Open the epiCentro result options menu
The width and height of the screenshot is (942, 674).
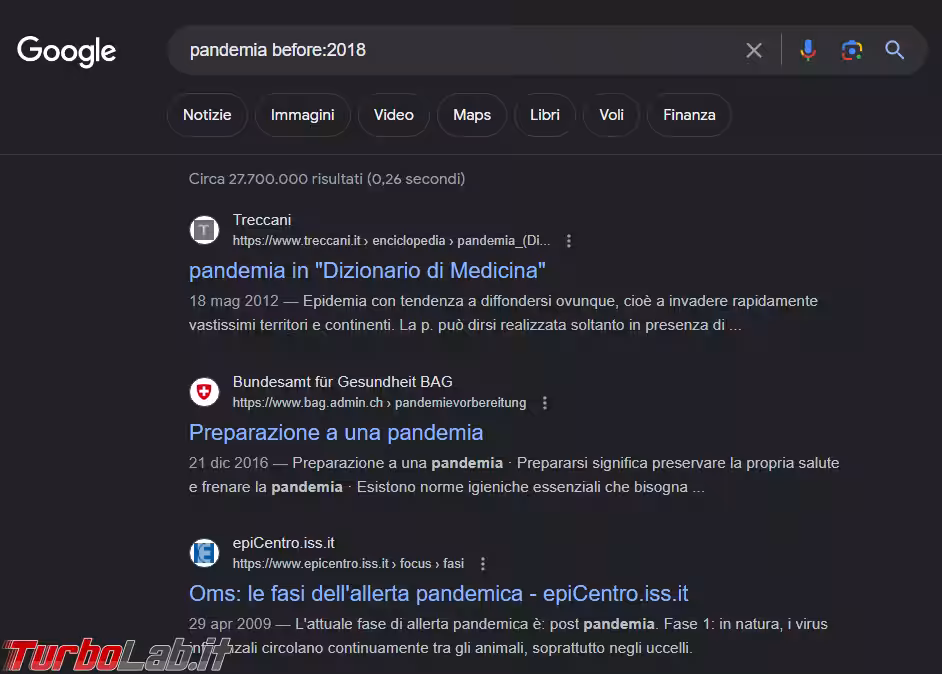(483, 564)
